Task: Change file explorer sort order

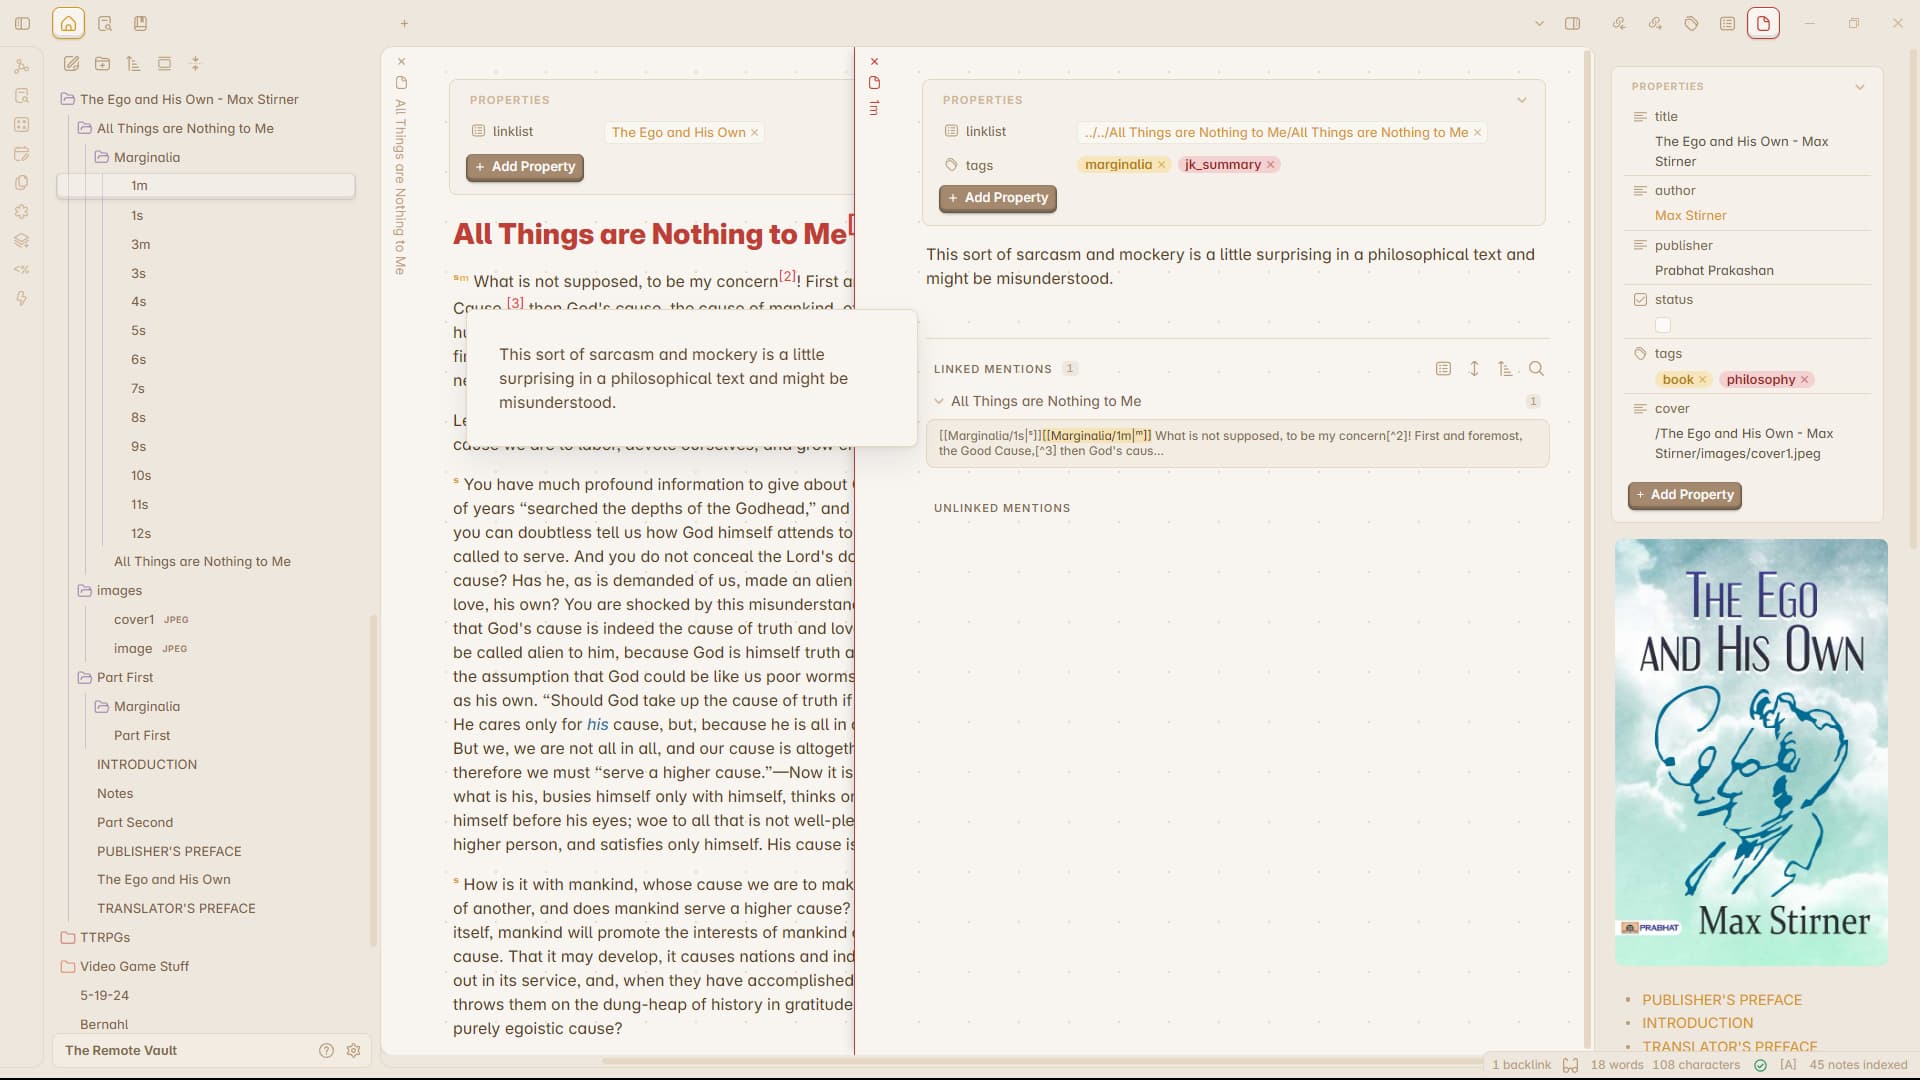Action: pyautogui.click(x=133, y=64)
